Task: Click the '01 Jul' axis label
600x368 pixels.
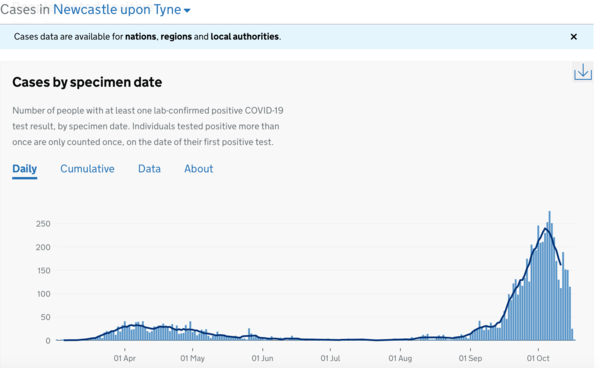Action: pos(330,358)
